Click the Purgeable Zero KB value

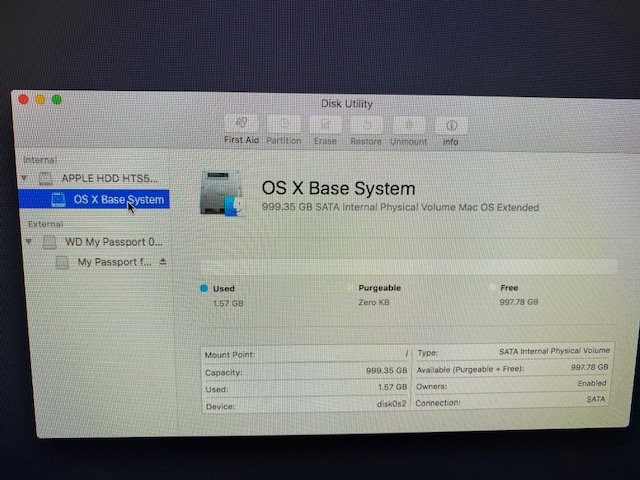click(374, 302)
